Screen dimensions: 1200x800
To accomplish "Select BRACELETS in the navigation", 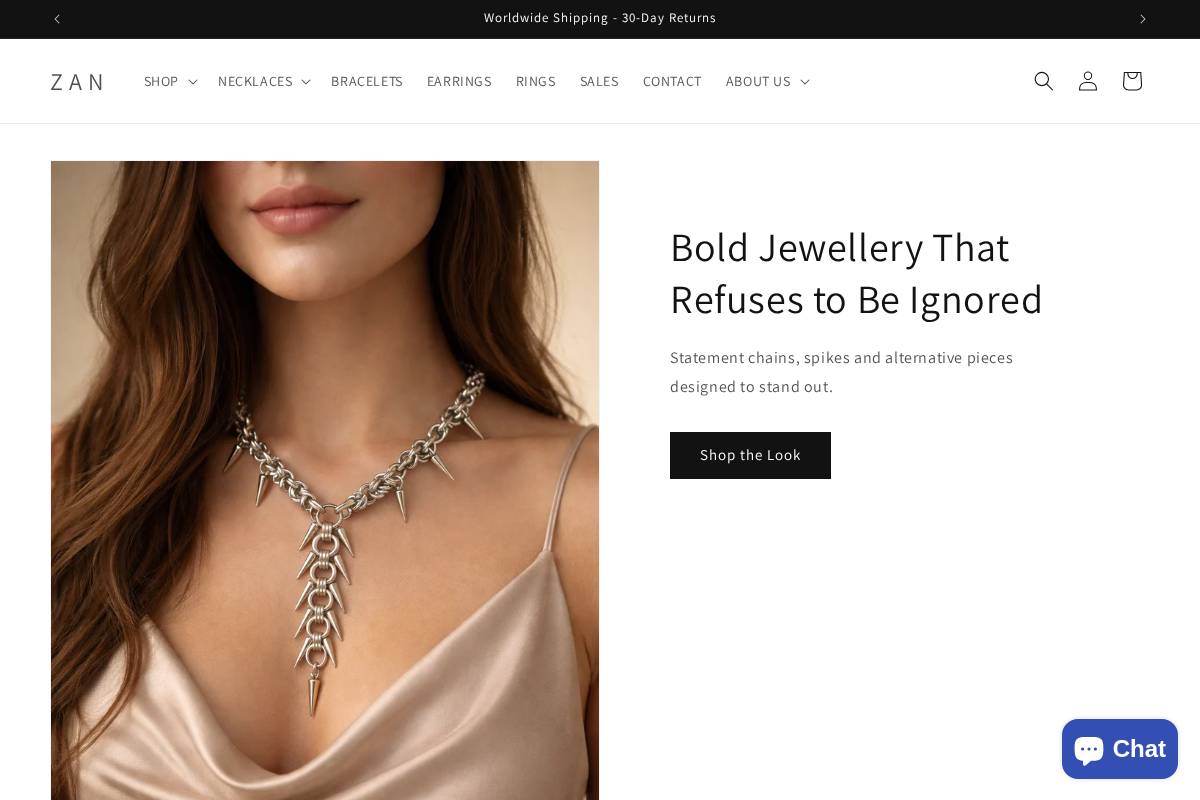I will click(x=366, y=81).
